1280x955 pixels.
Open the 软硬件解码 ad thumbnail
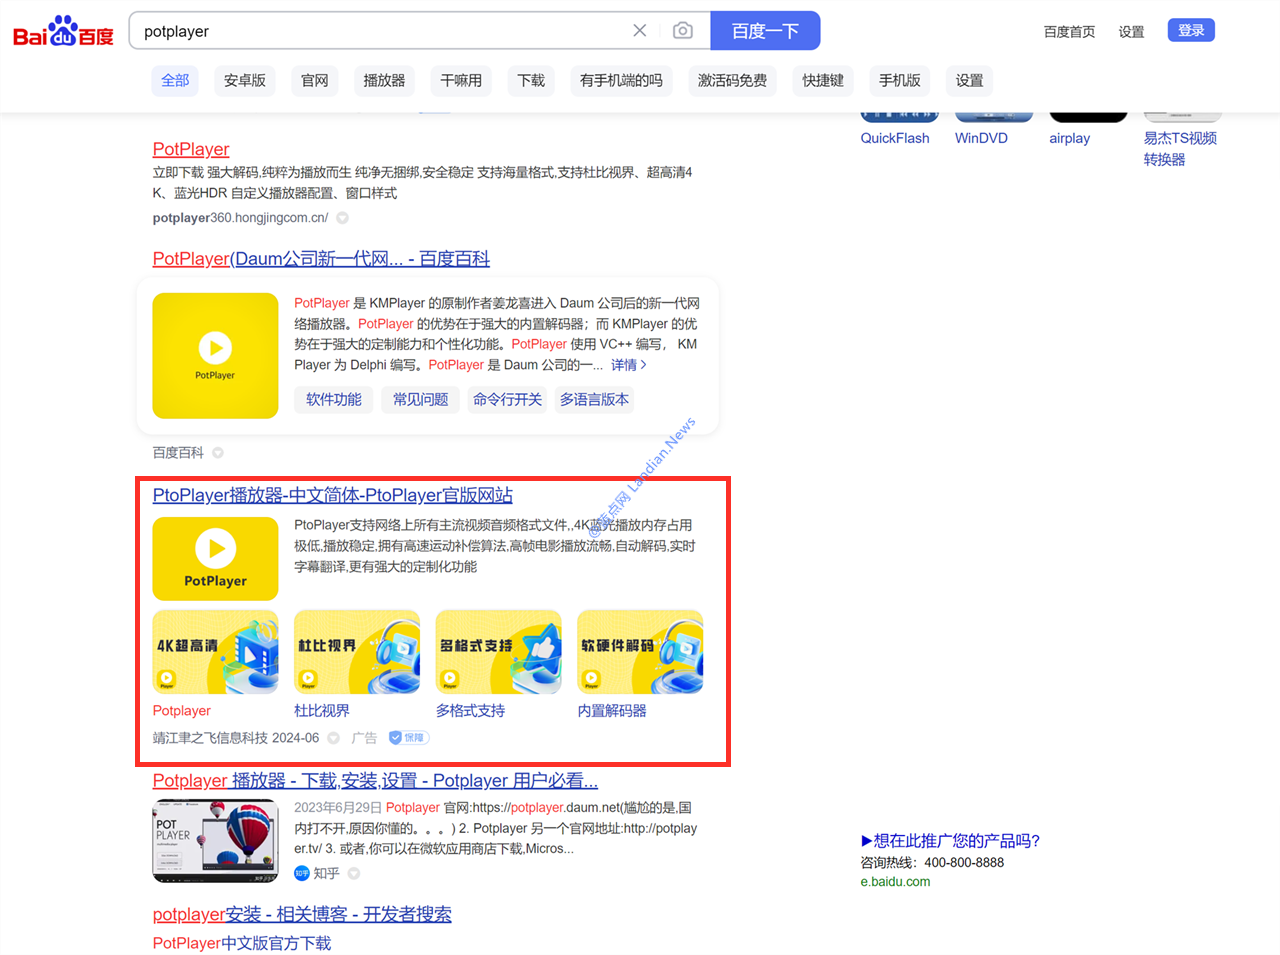640,652
